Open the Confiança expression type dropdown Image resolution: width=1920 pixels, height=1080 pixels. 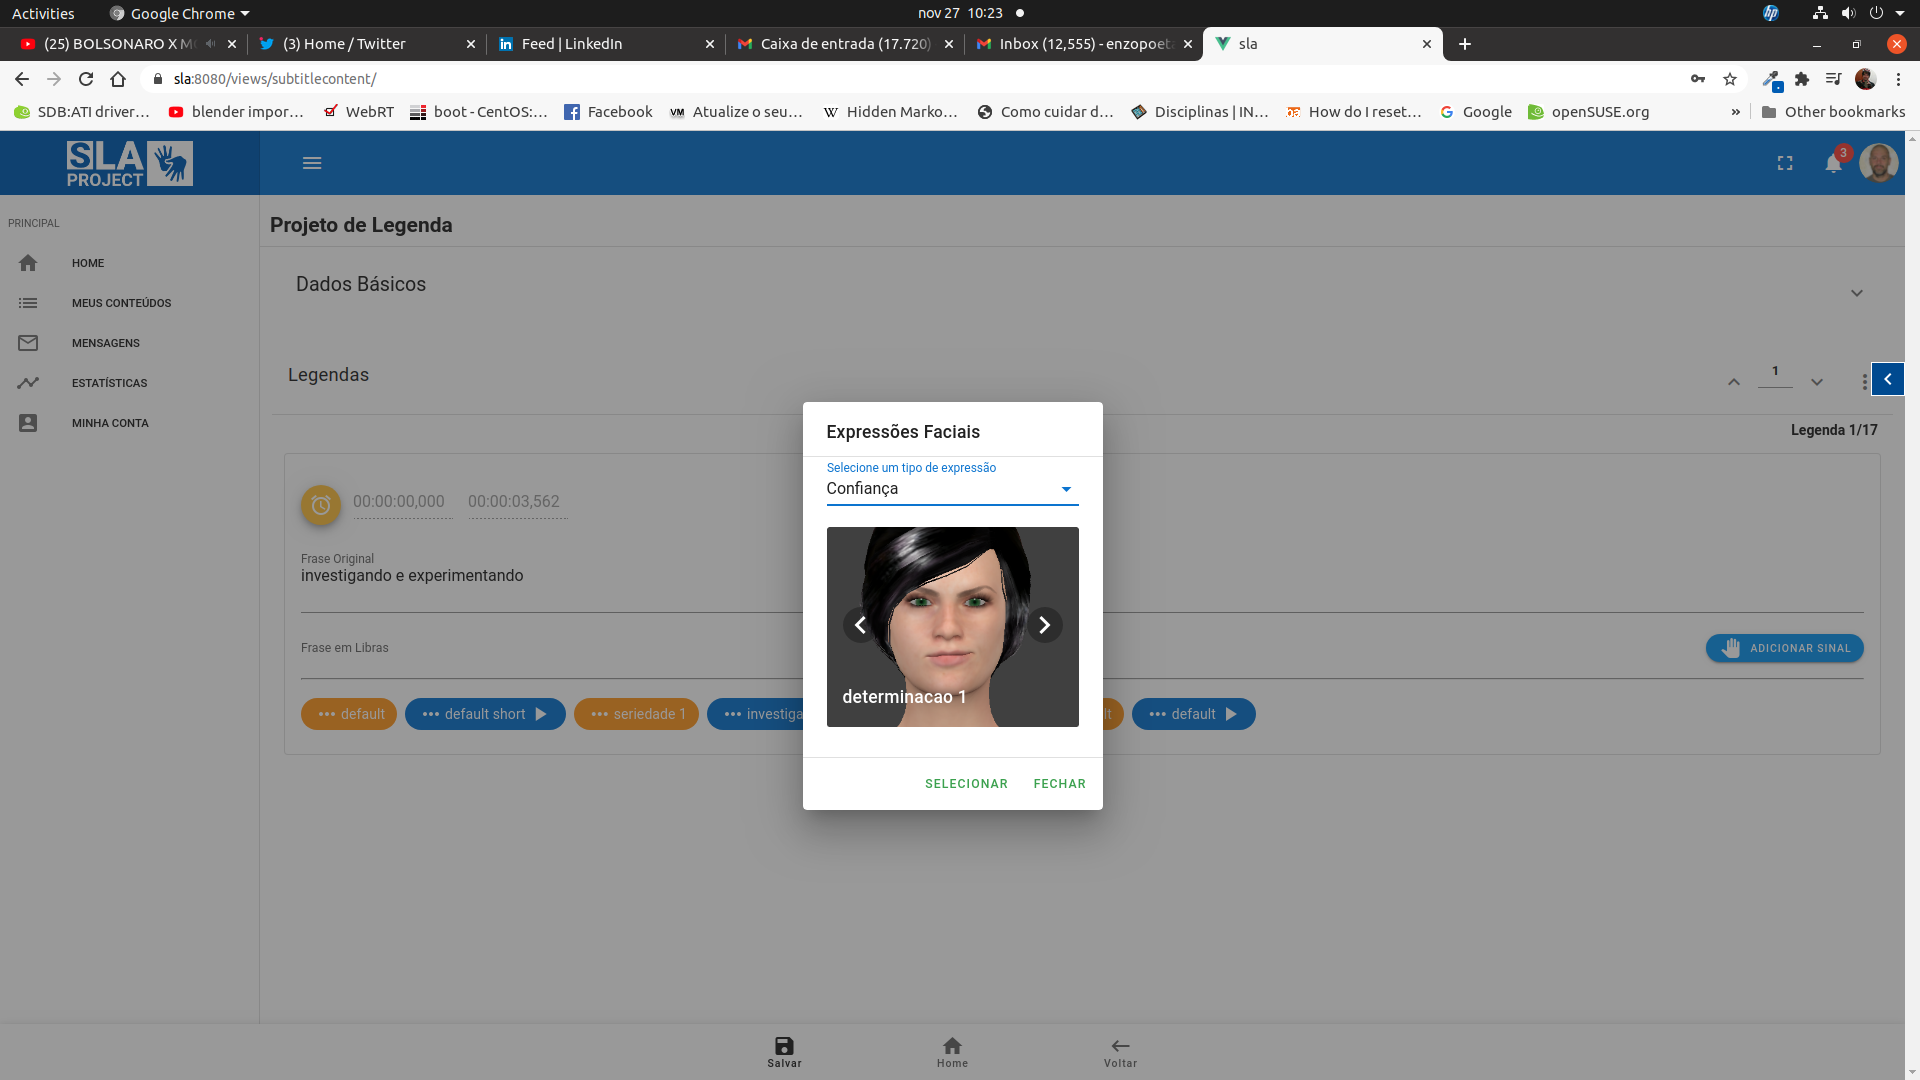click(951, 489)
